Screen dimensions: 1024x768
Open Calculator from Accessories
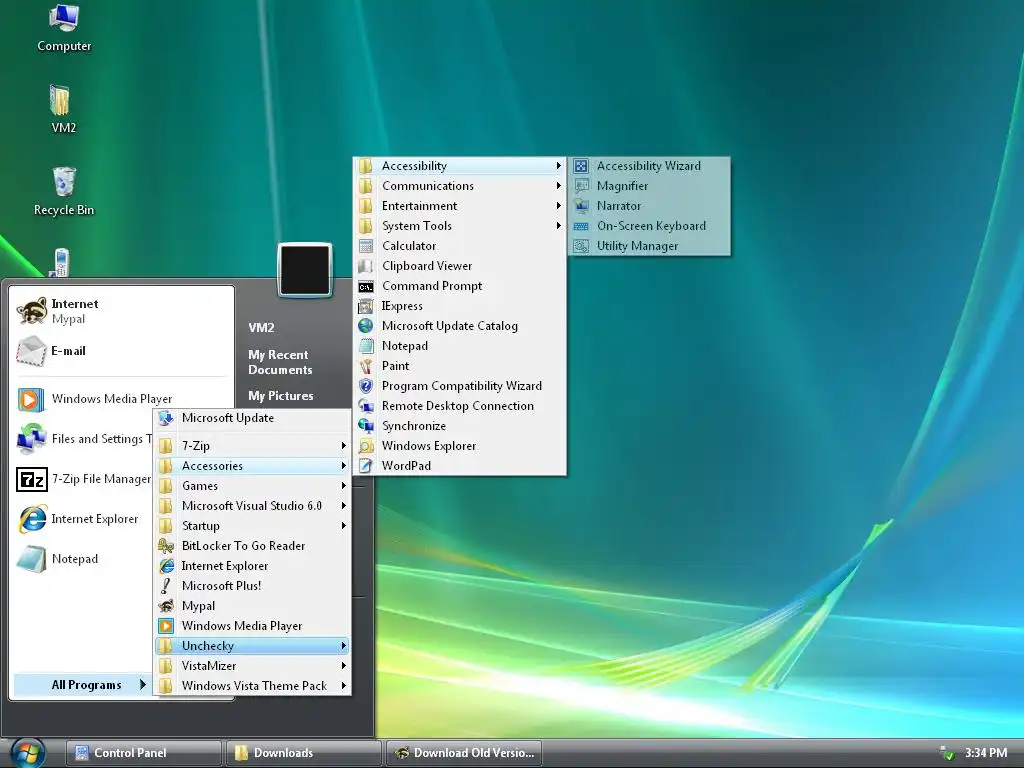pos(460,246)
